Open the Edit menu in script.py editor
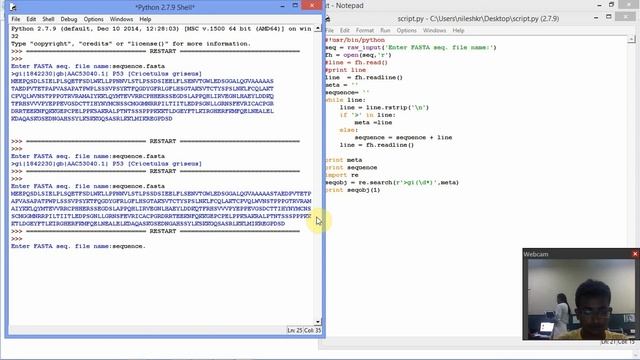640x360 pixels. point(344,31)
